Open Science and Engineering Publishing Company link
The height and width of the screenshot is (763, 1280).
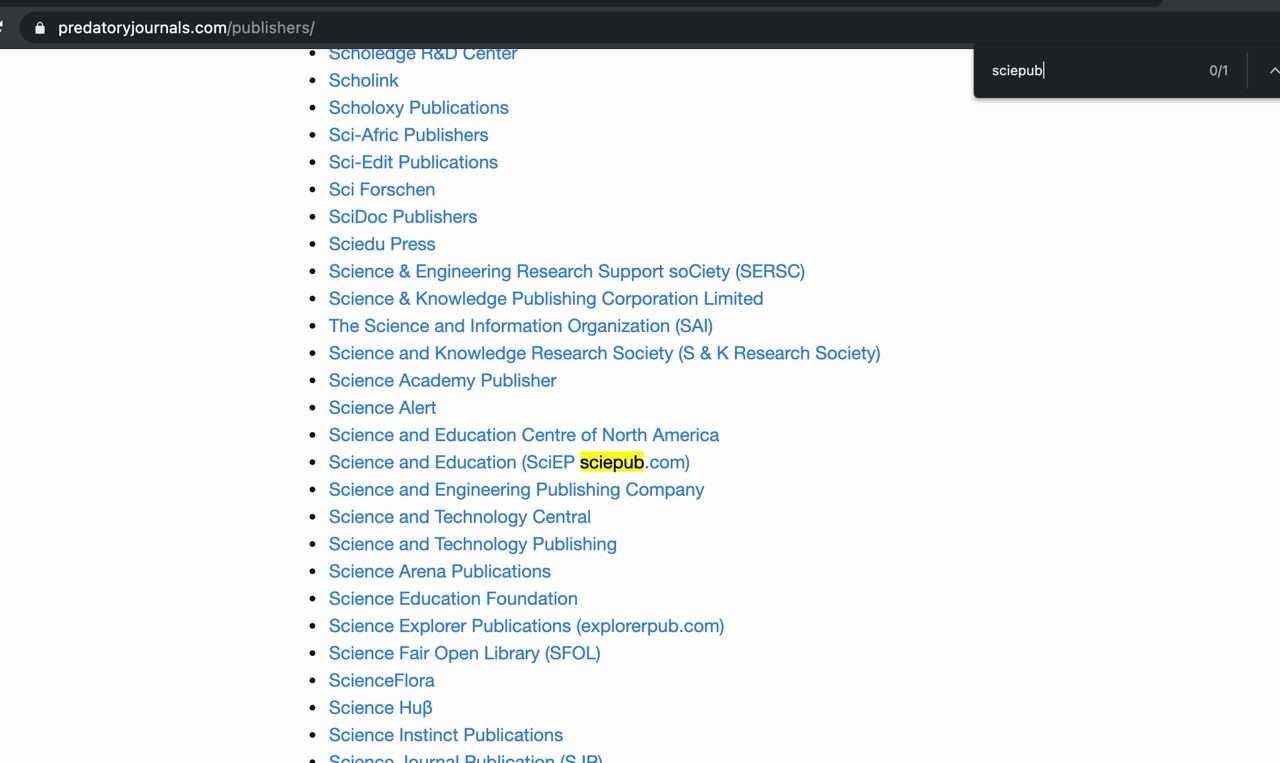tap(517, 489)
